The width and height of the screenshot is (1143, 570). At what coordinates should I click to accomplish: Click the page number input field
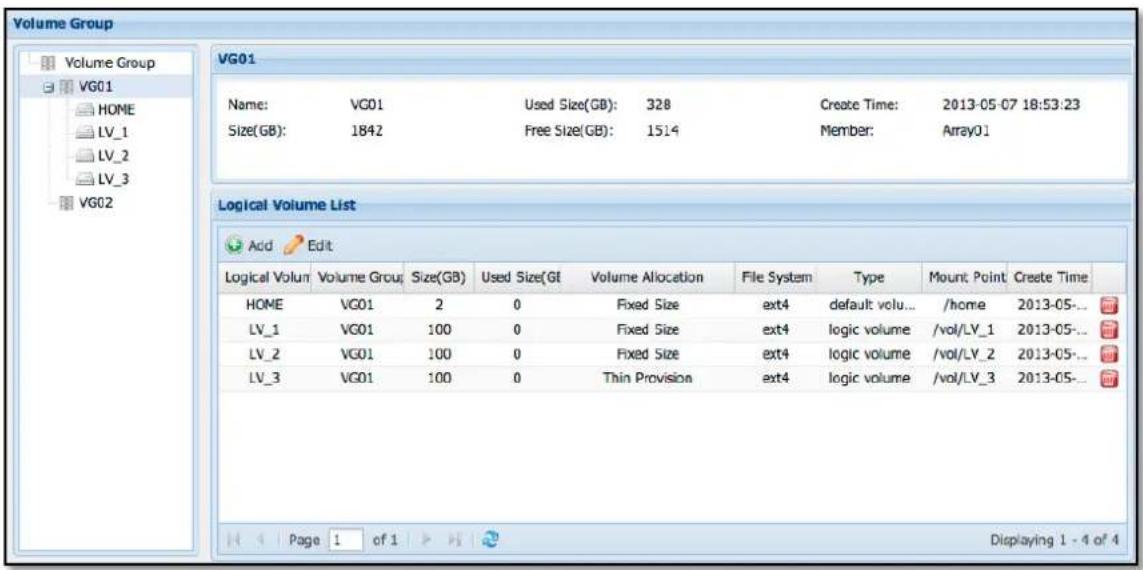(x=346, y=541)
